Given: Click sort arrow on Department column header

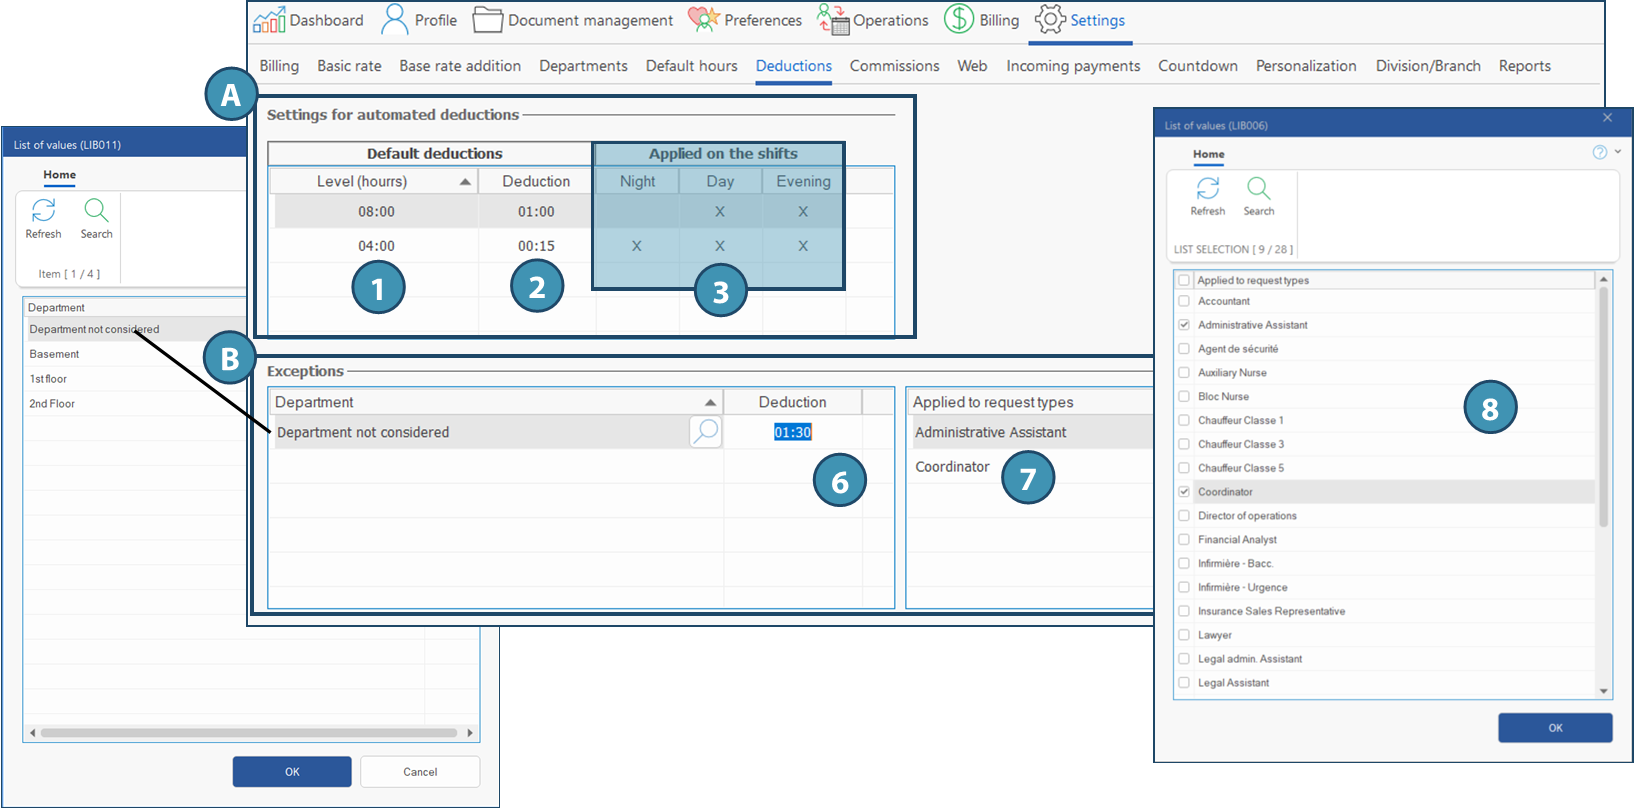Looking at the screenshot, I should click(x=710, y=402).
